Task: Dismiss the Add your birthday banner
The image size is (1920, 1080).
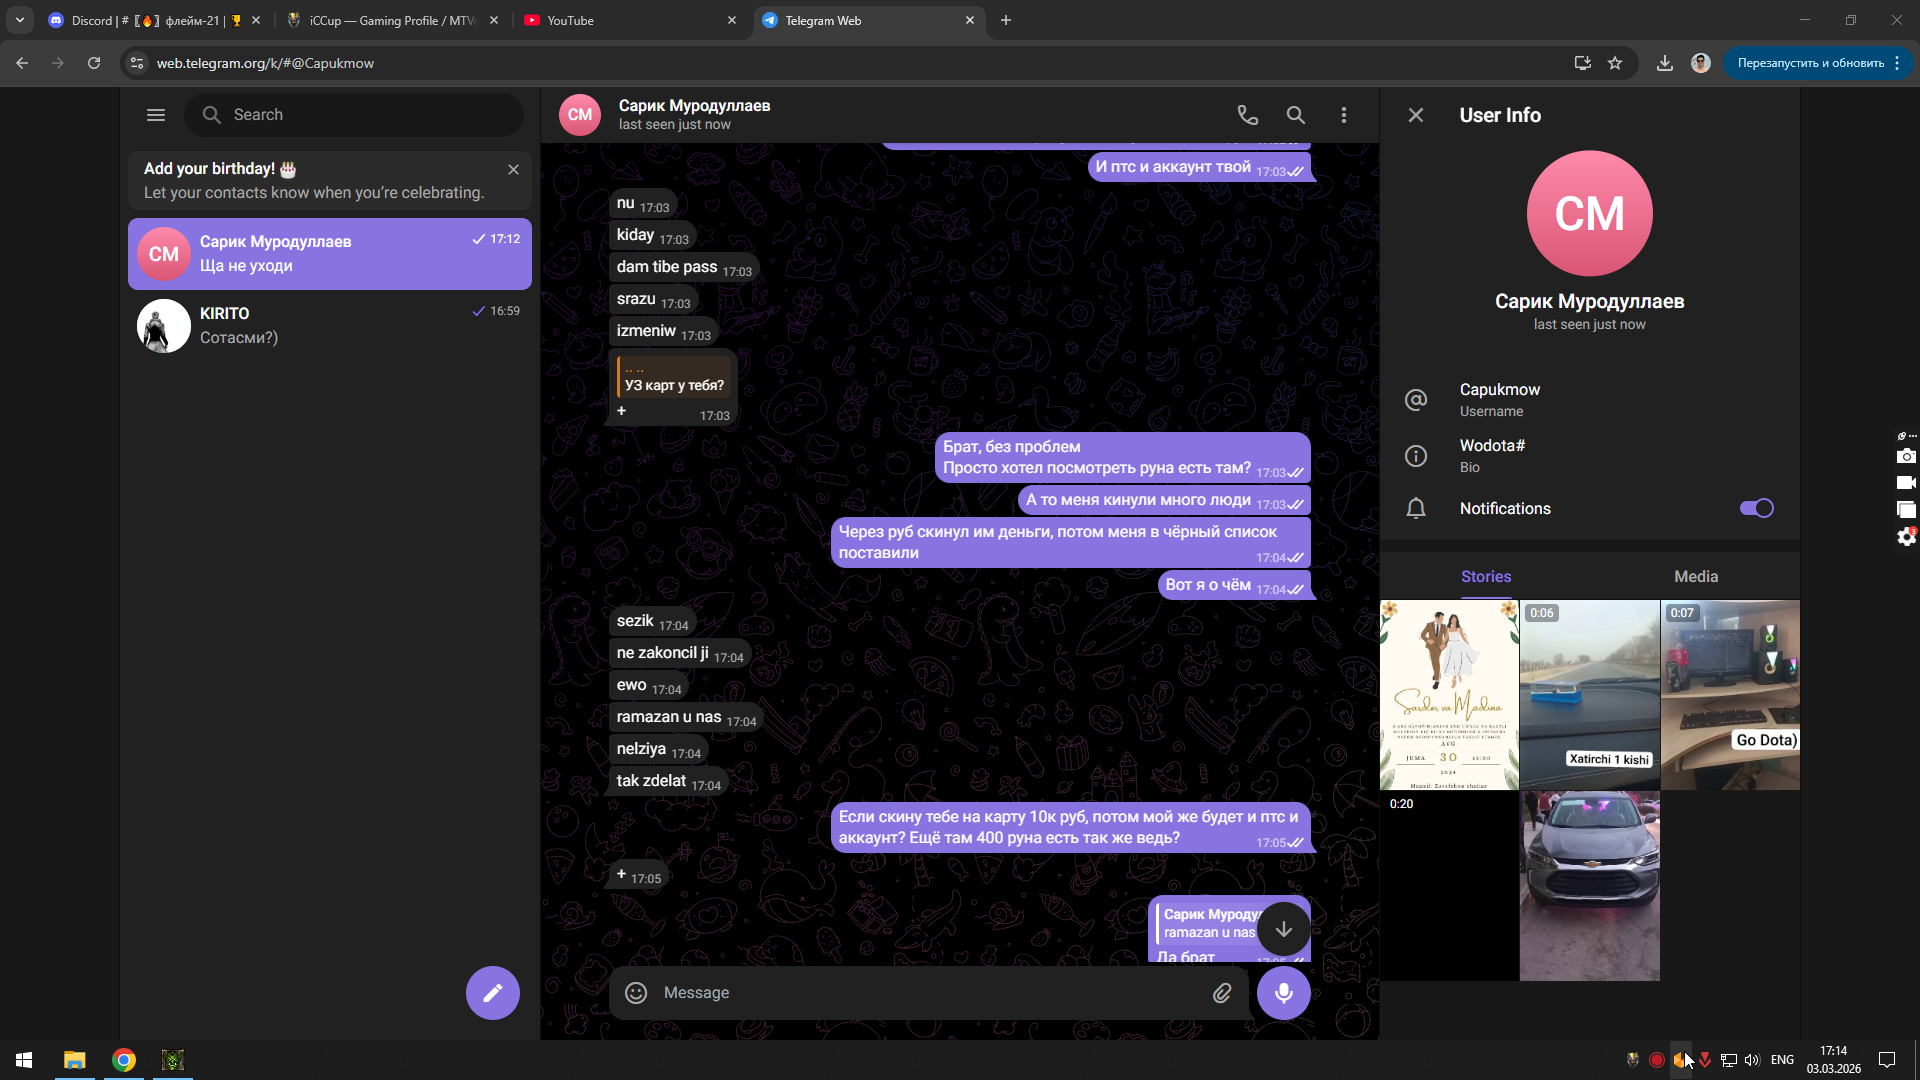Action: [x=513, y=169]
